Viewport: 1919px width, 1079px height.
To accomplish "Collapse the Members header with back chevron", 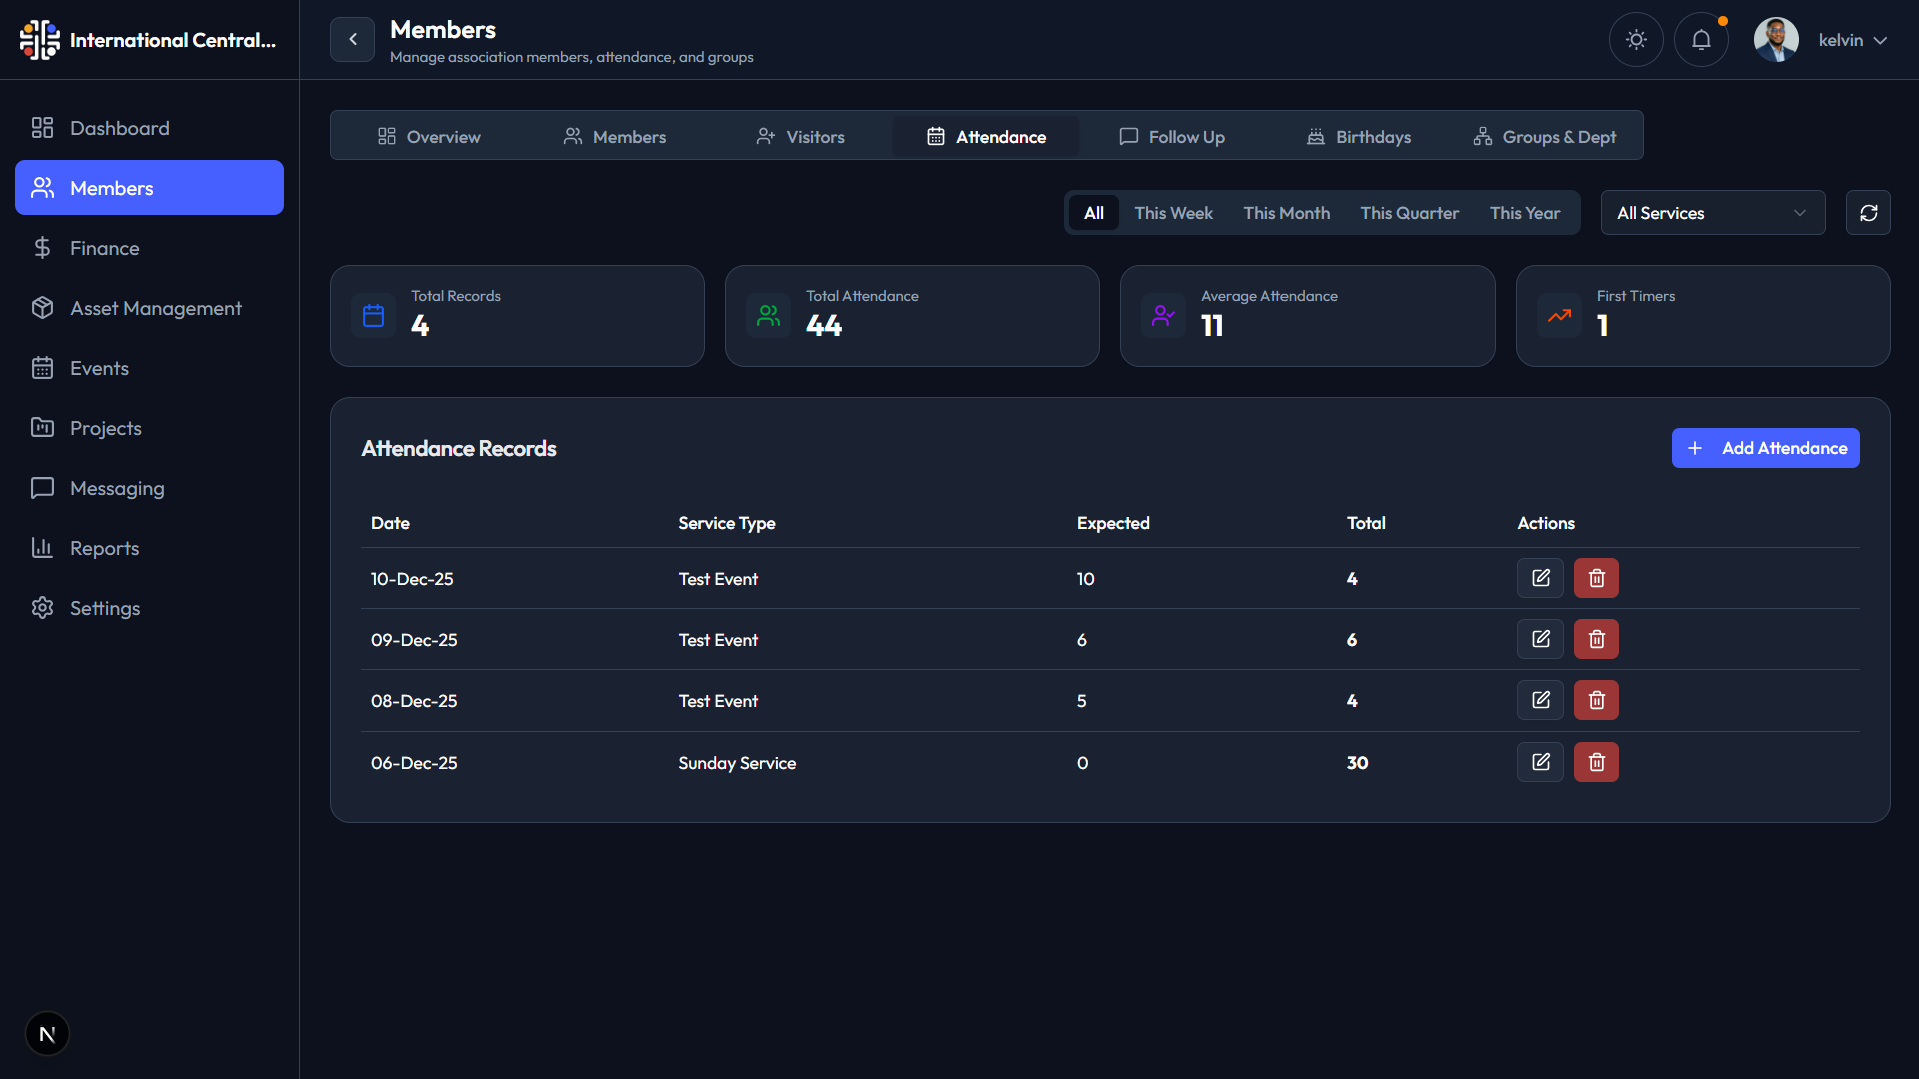I will pyautogui.click(x=352, y=39).
